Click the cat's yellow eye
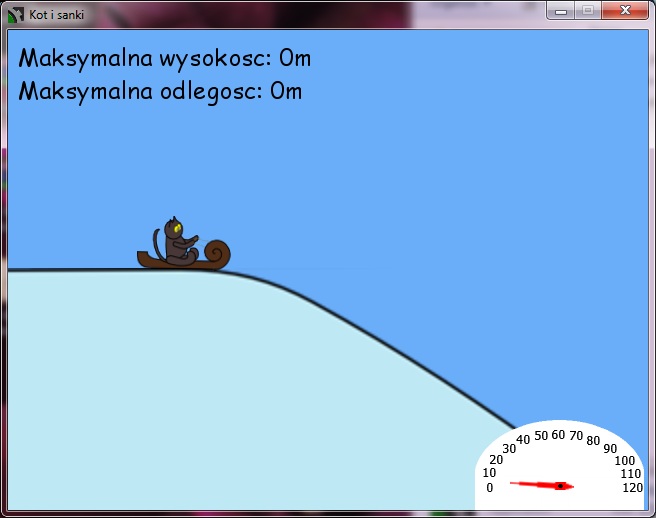Viewport: 656px width, 518px height. point(177,229)
